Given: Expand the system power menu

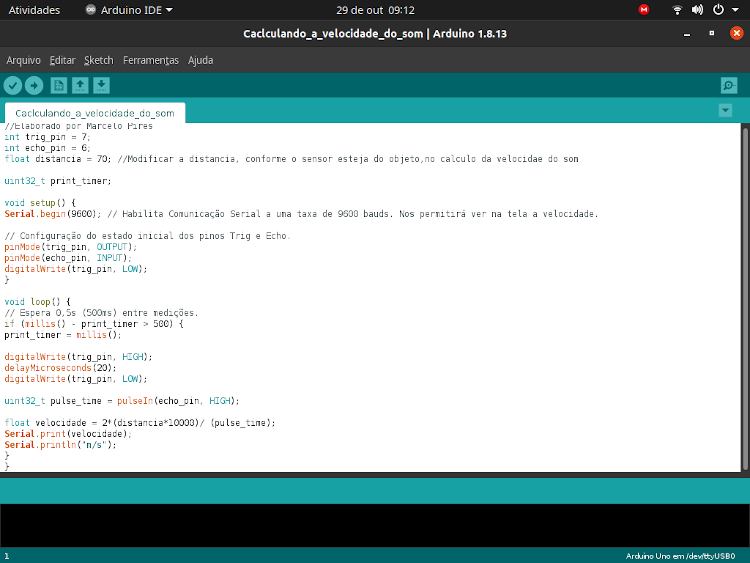Looking at the screenshot, I should click(720, 10).
